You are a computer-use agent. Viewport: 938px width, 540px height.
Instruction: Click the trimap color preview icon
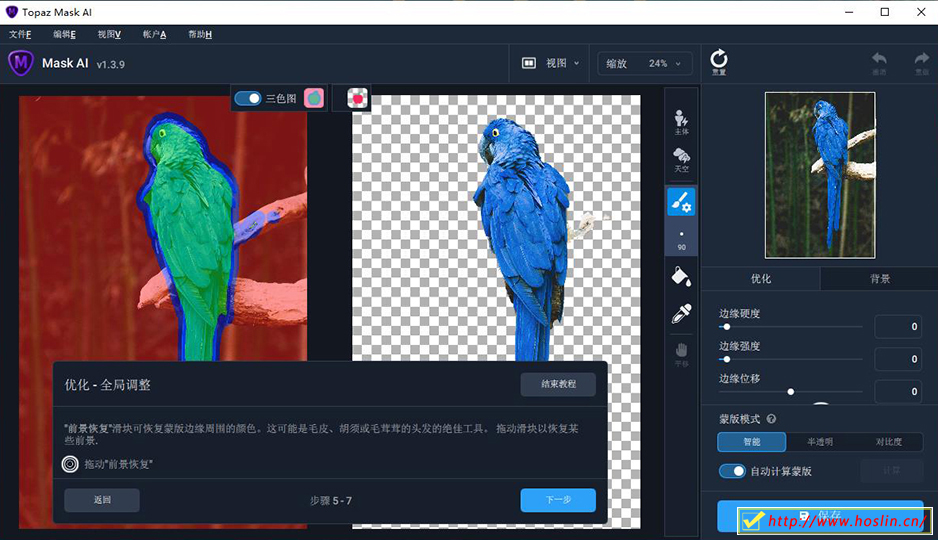313,97
